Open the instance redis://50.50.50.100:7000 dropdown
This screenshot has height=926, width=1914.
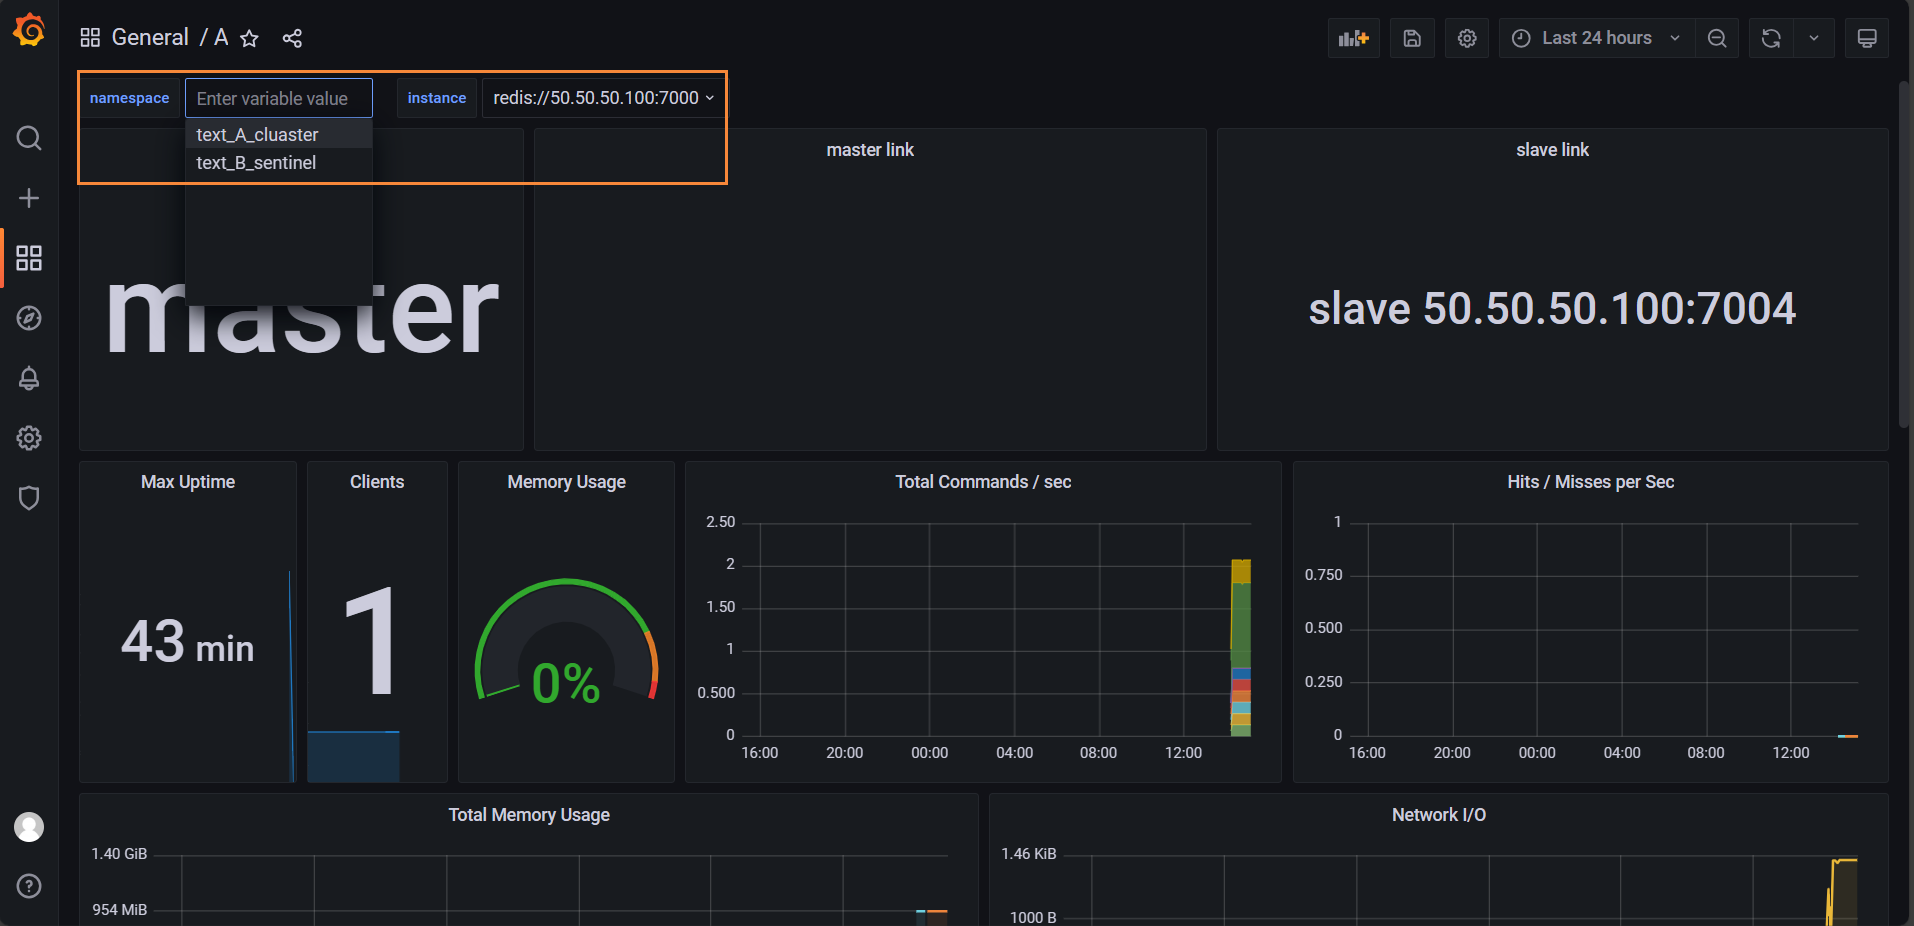603,98
